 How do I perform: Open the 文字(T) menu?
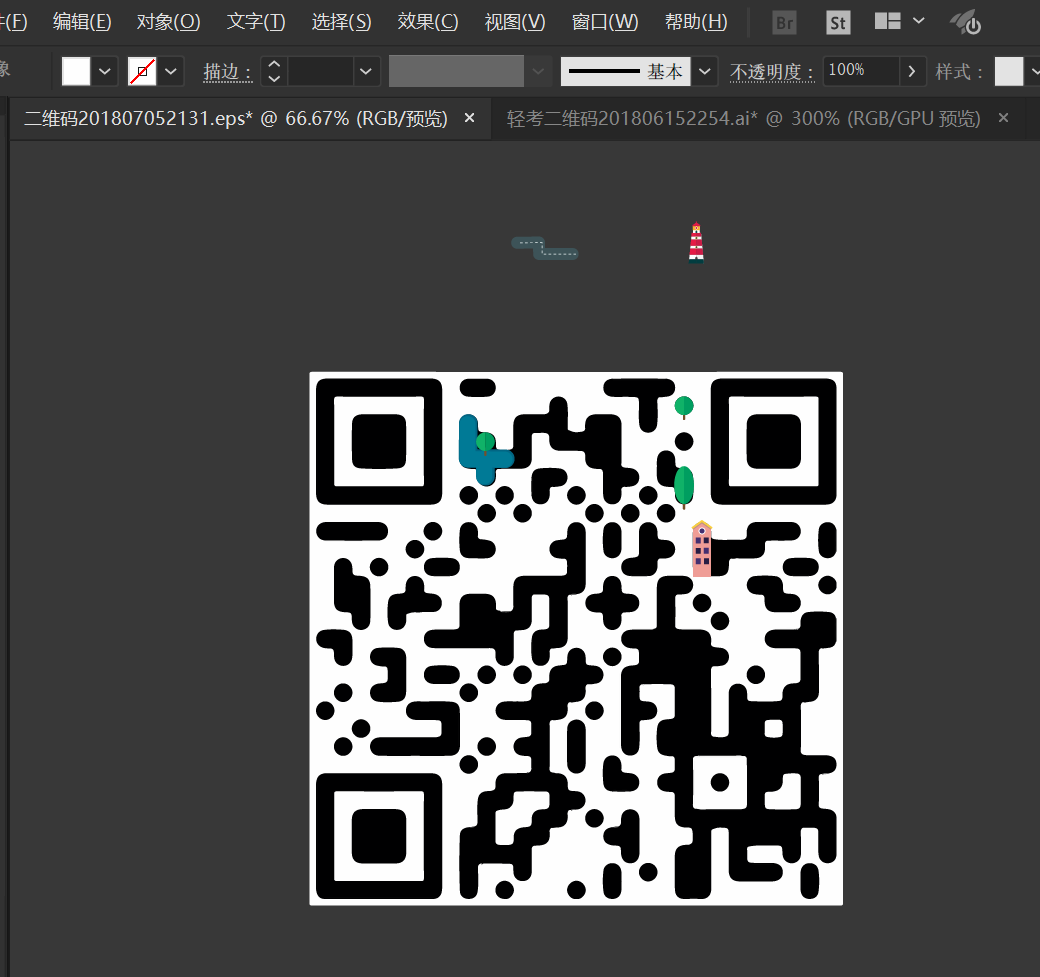(x=256, y=22)
